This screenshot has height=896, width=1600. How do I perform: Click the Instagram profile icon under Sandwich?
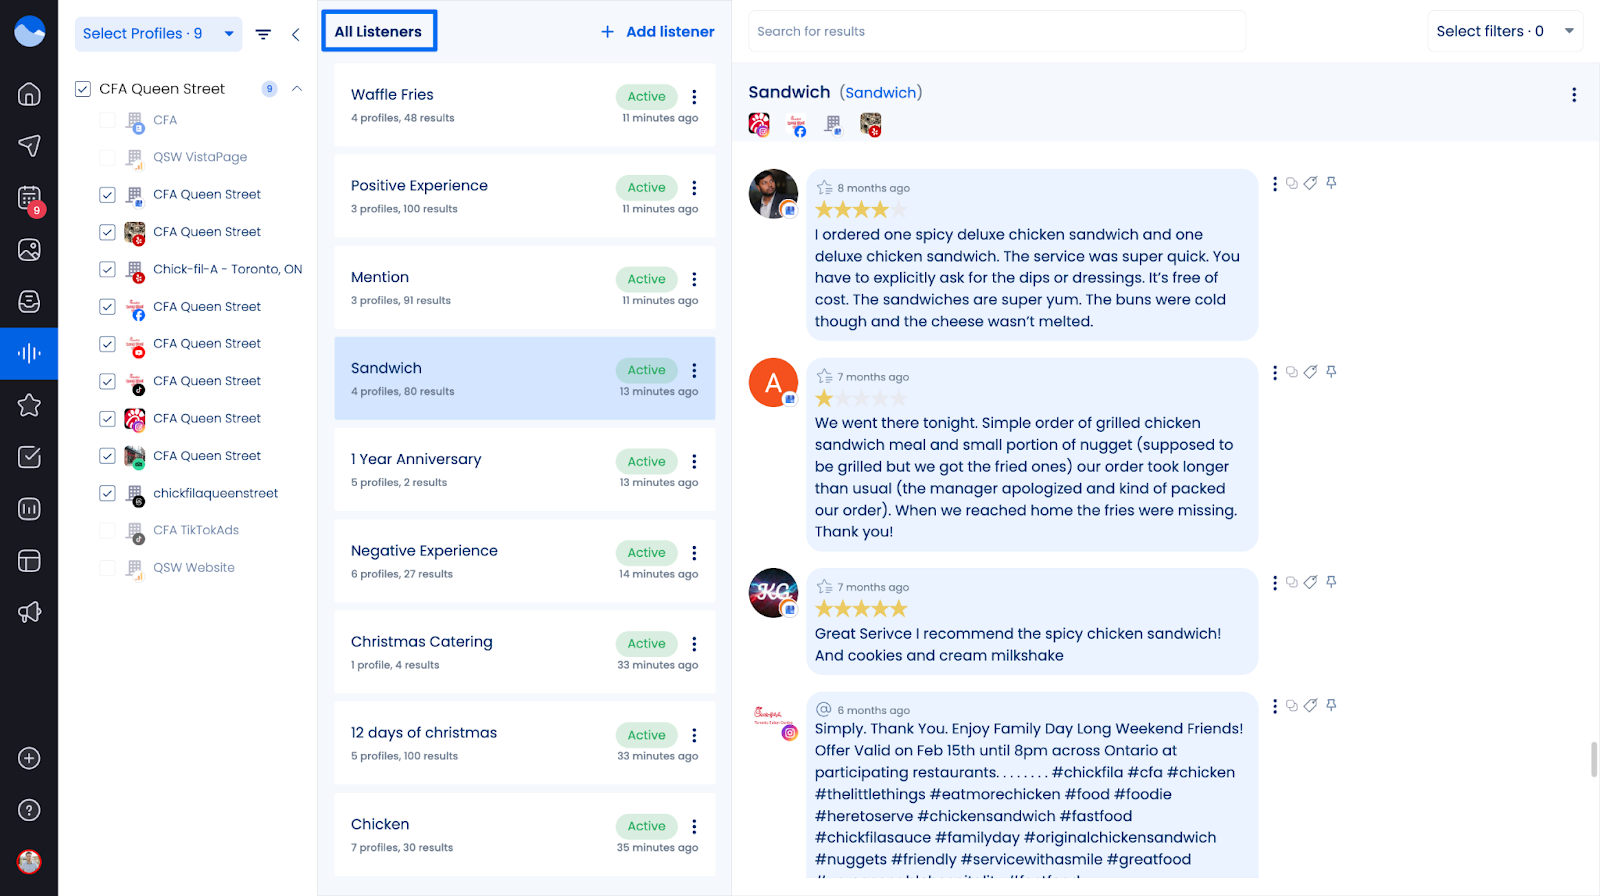[x=759, y=125]
